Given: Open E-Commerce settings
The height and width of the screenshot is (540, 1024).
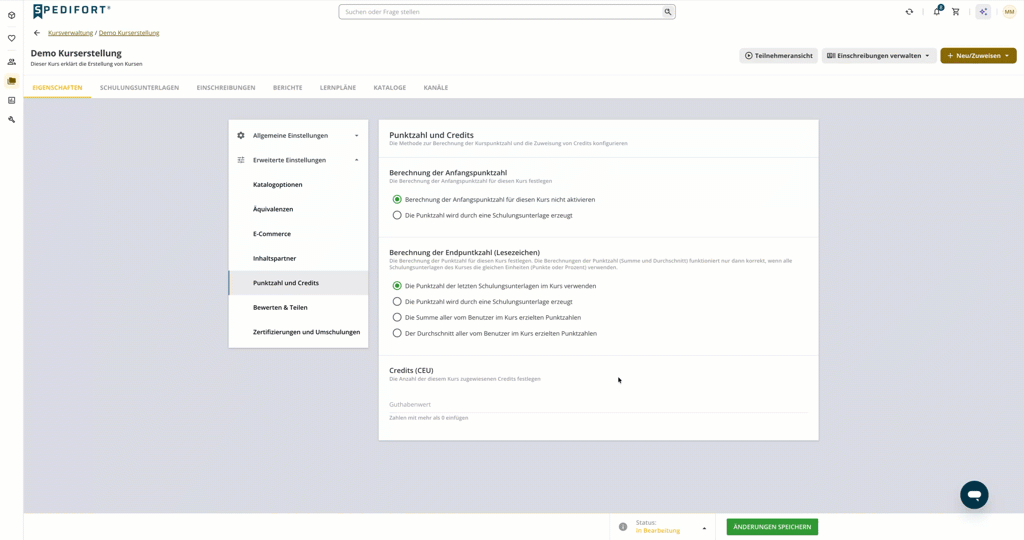Looking at the screenshot, I should pyautogui.click(x=298, y=234).
